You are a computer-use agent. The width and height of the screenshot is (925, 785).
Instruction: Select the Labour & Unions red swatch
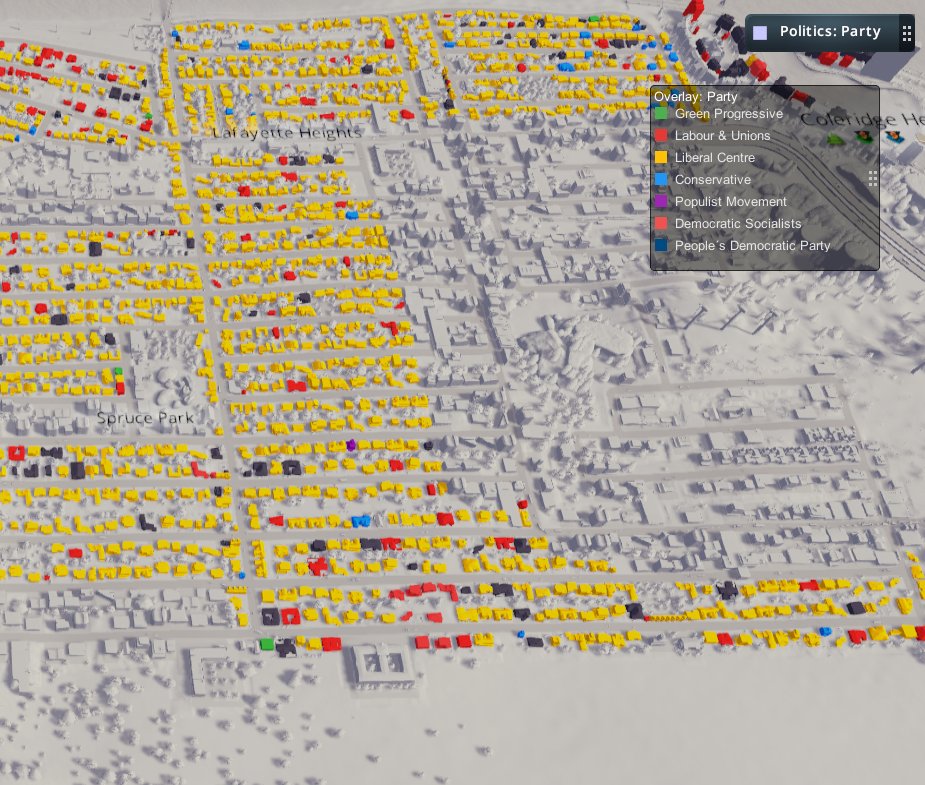point(661,136)
